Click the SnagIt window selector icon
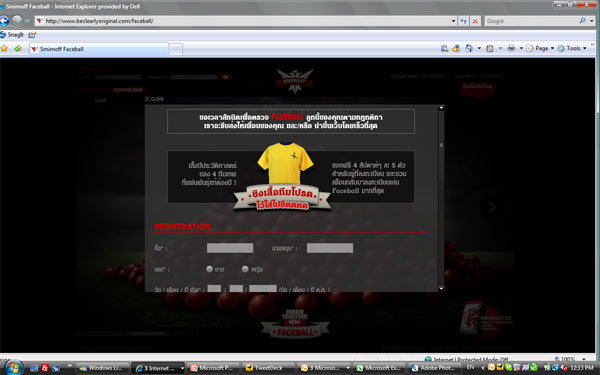This screenshot has width=600, height=375. coord(32,35)
